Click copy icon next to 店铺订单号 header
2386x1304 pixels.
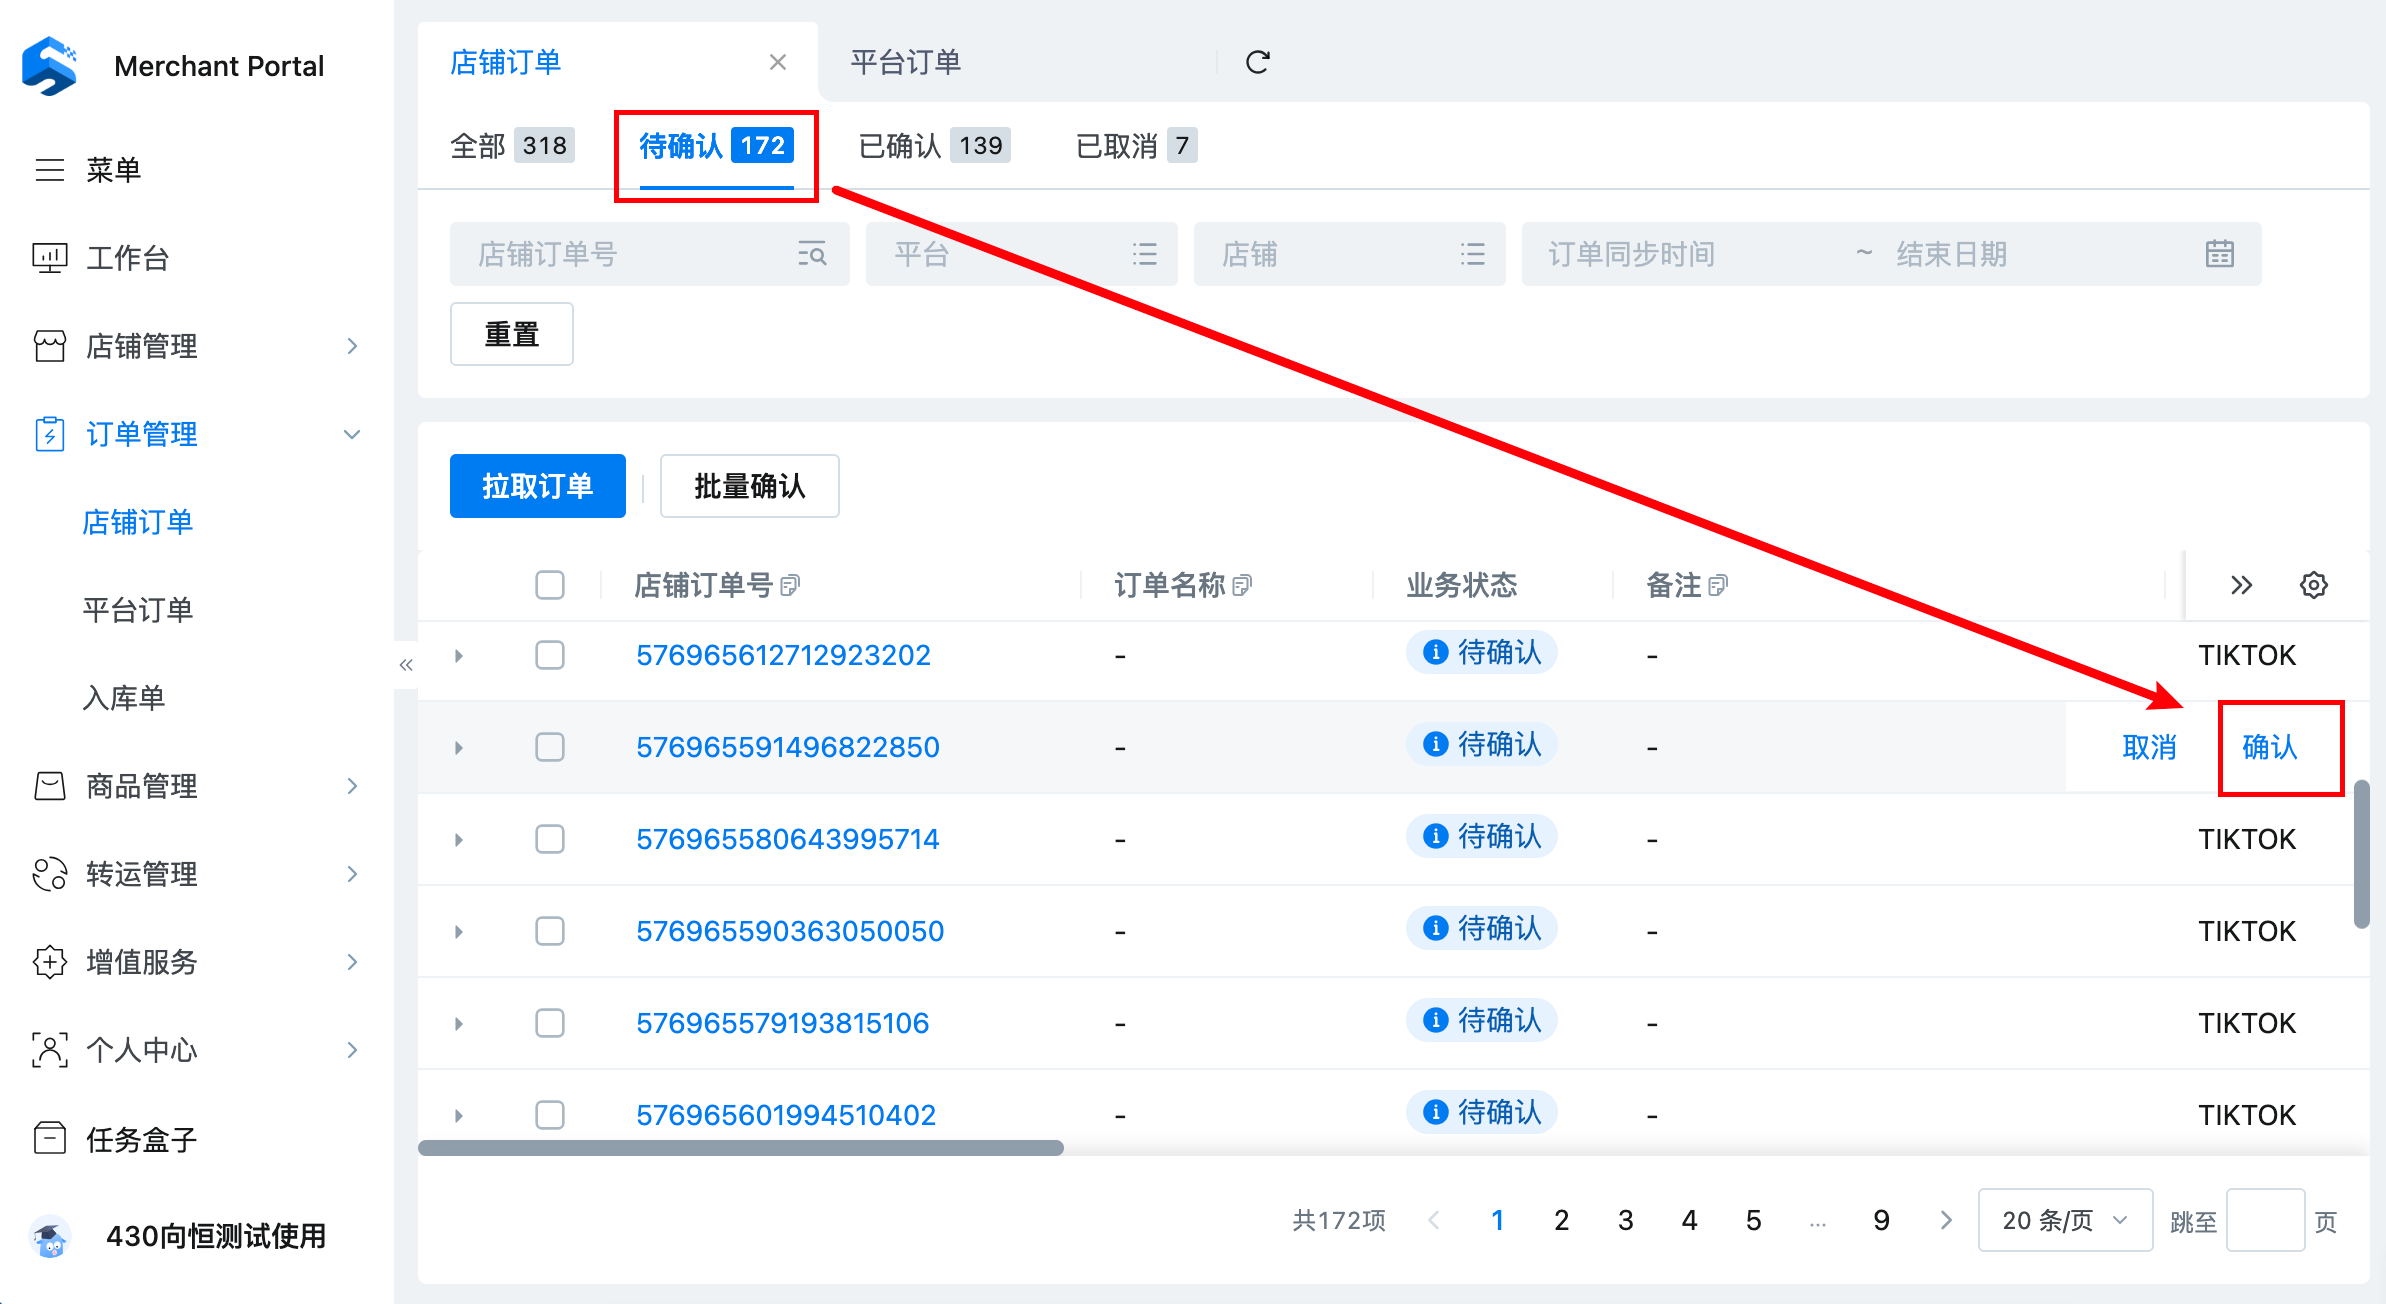click(x=790, y=585)
